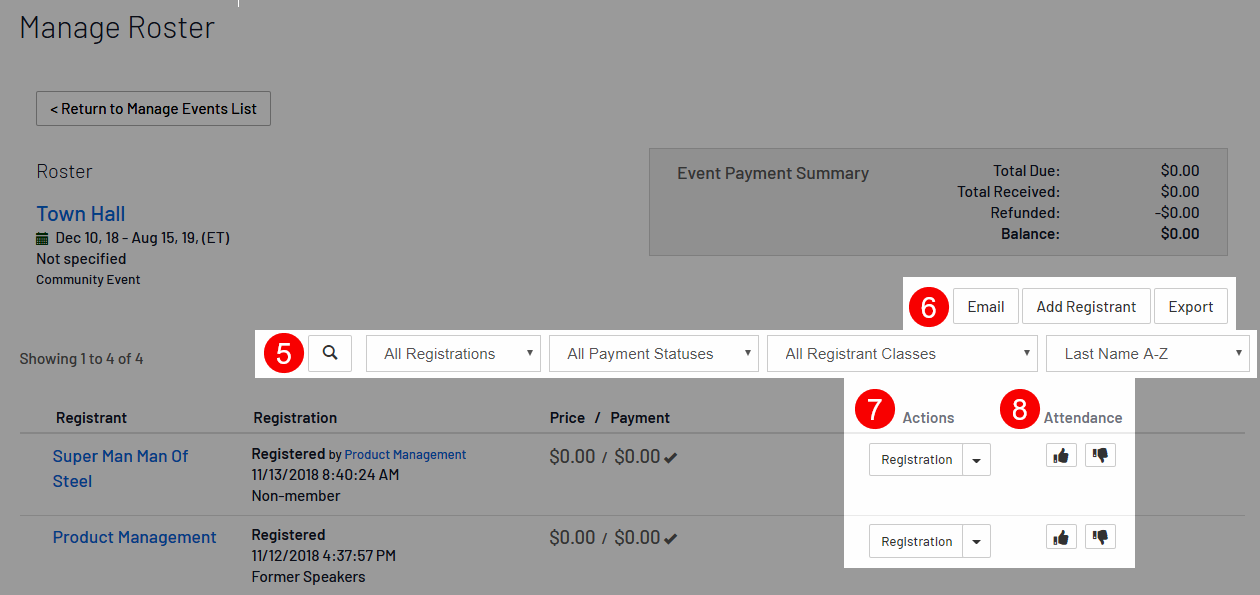This screenshot has height=595, width=1260.
Task: Click thumbs down for Product Management registrant
Action: [1100, 537]
